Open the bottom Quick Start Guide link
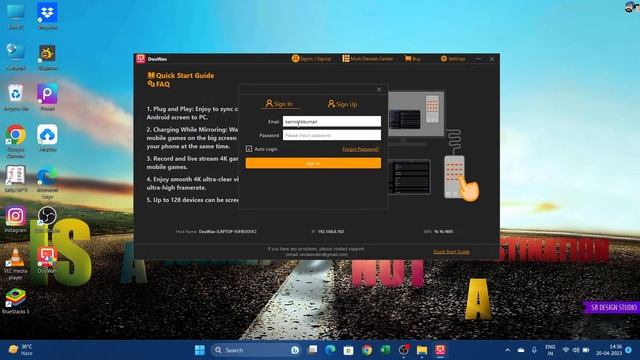The image size is (640, 360). (451, 251)
